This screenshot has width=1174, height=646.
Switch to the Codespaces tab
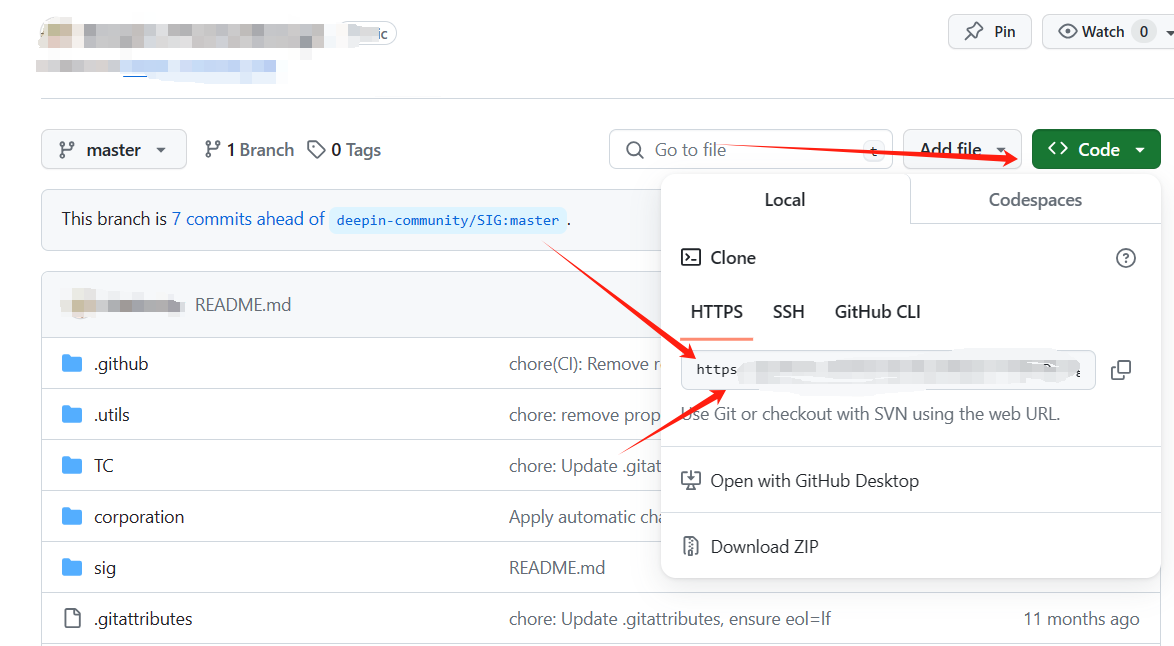(1035, 200)
